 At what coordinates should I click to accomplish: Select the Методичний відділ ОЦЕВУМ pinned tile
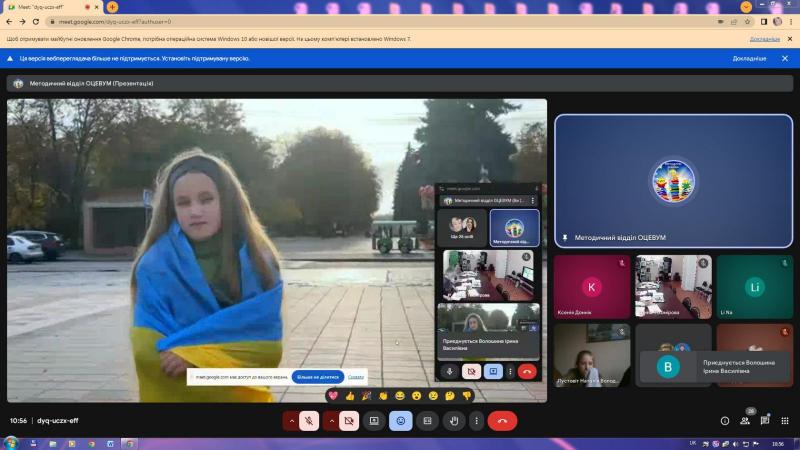673,181
